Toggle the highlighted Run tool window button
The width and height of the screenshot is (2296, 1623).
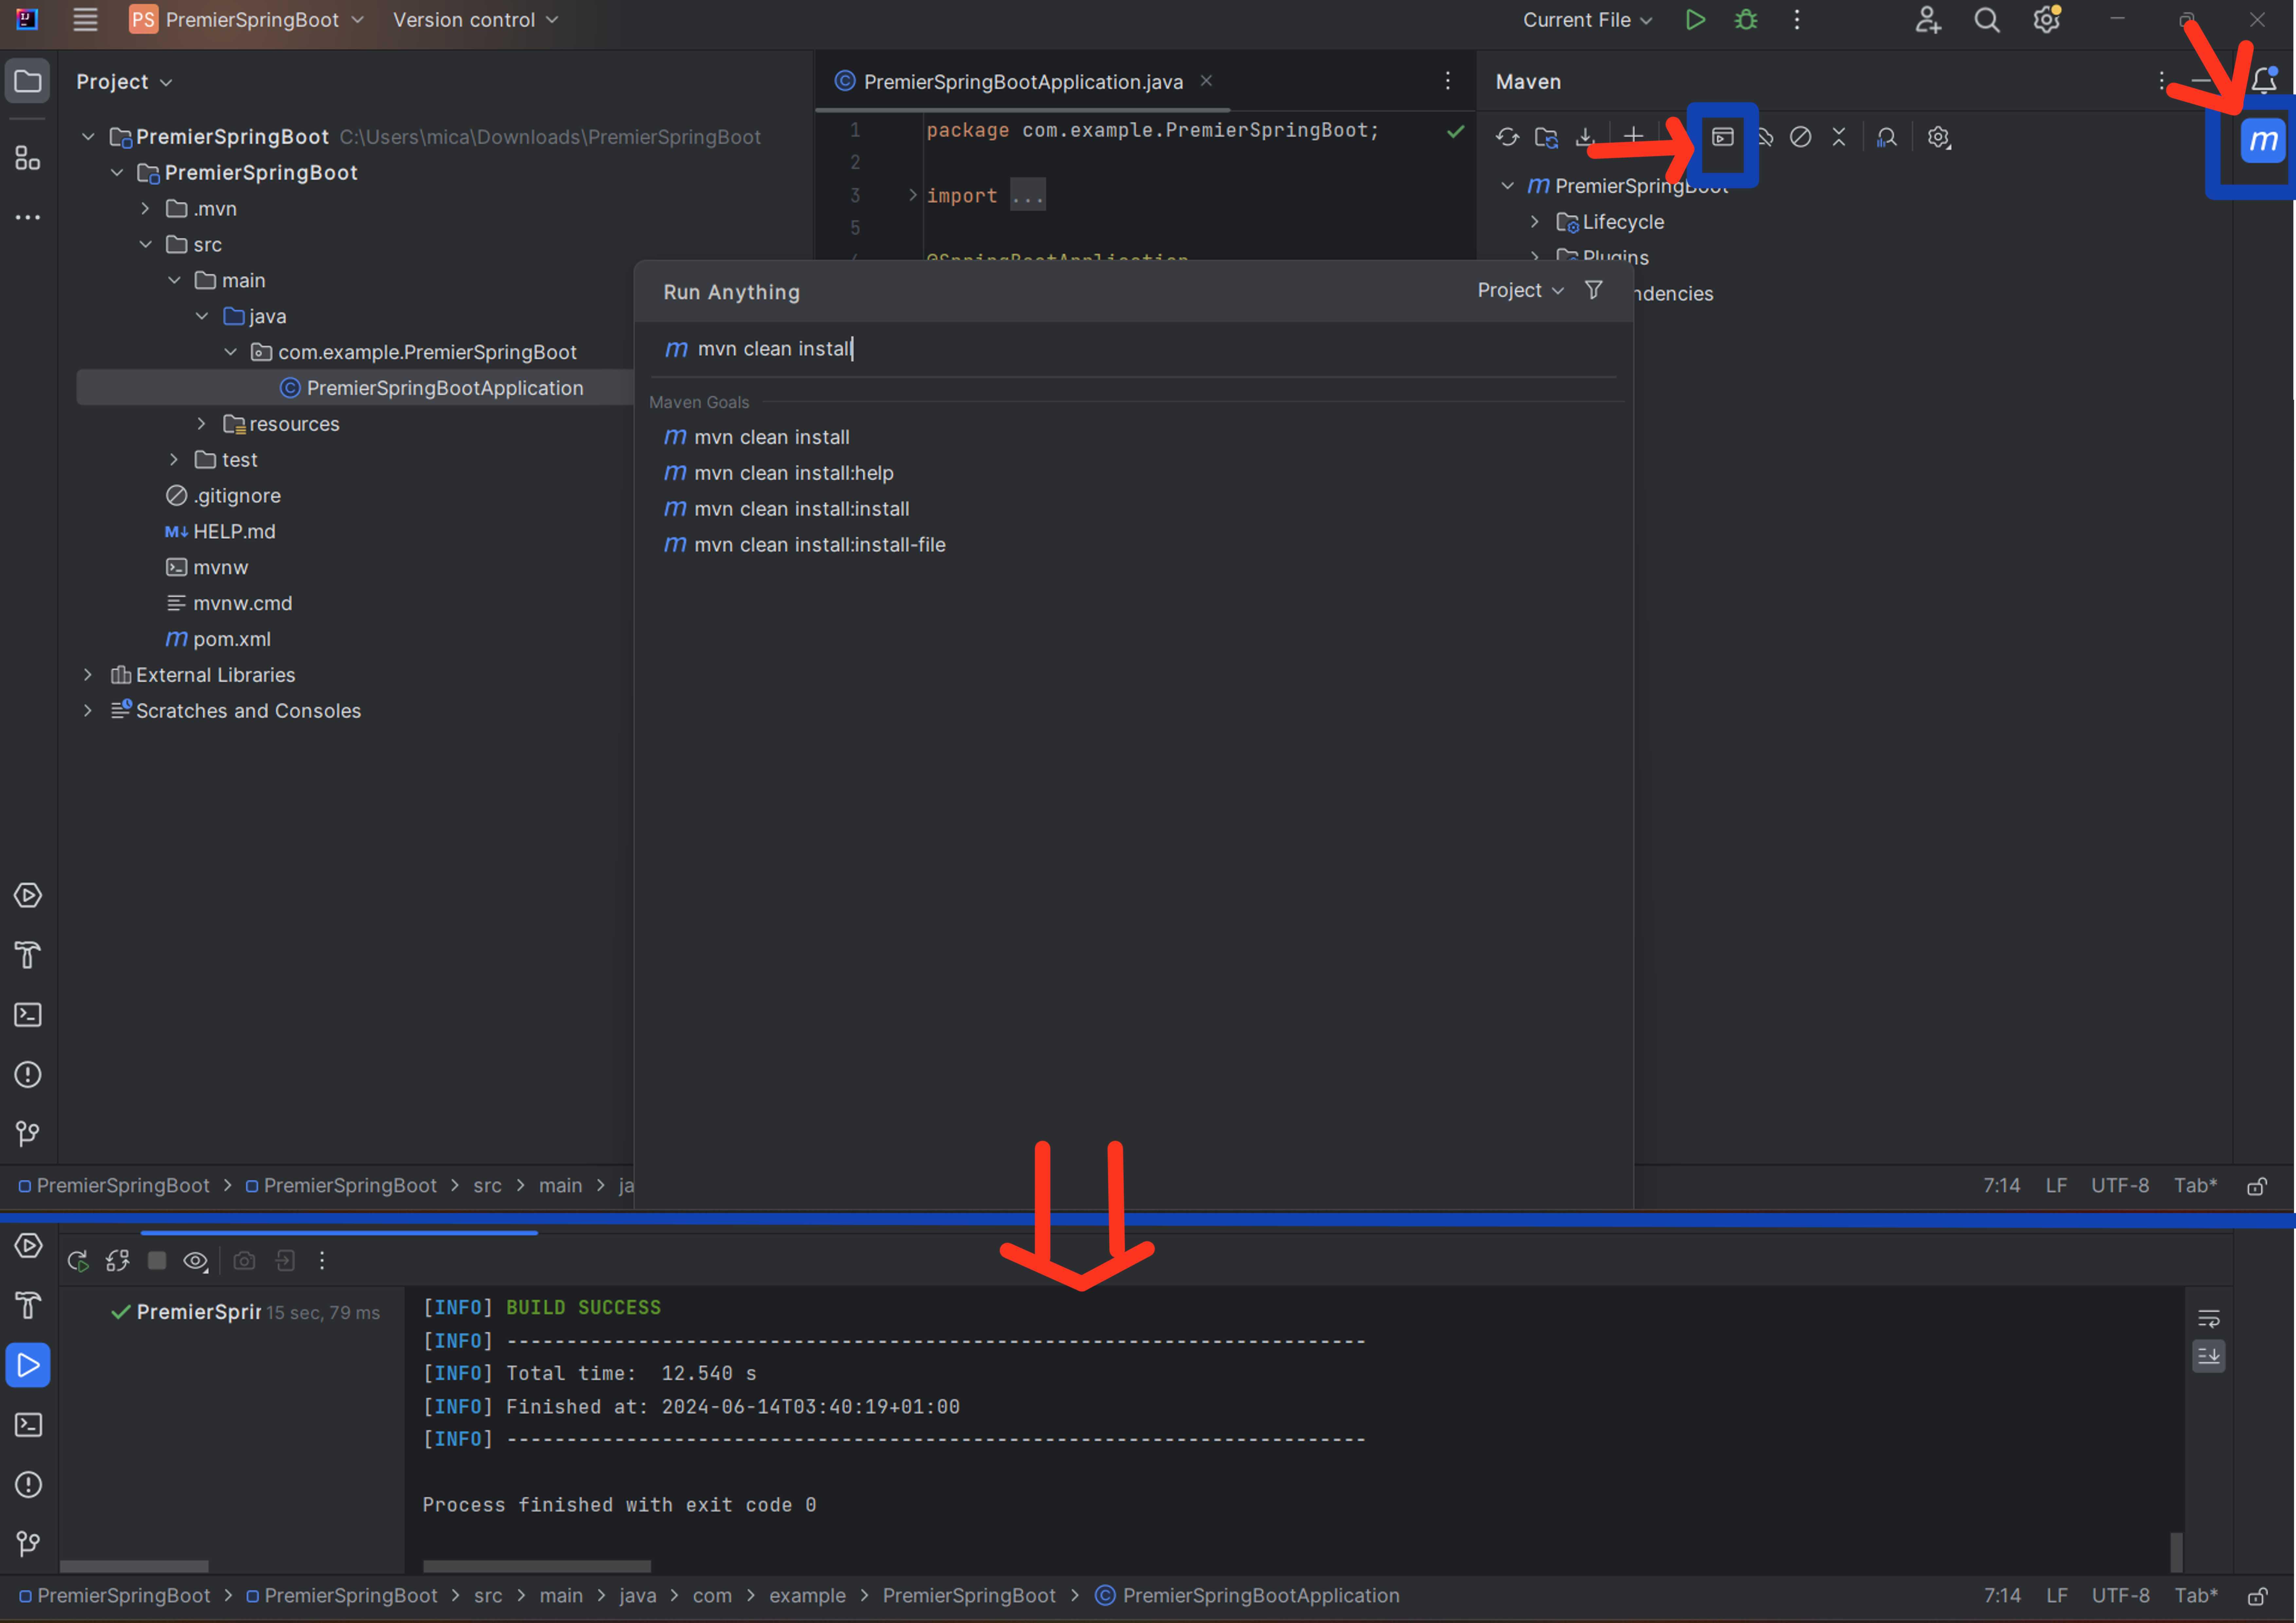pyautogui.click(x=28, y=1365)
